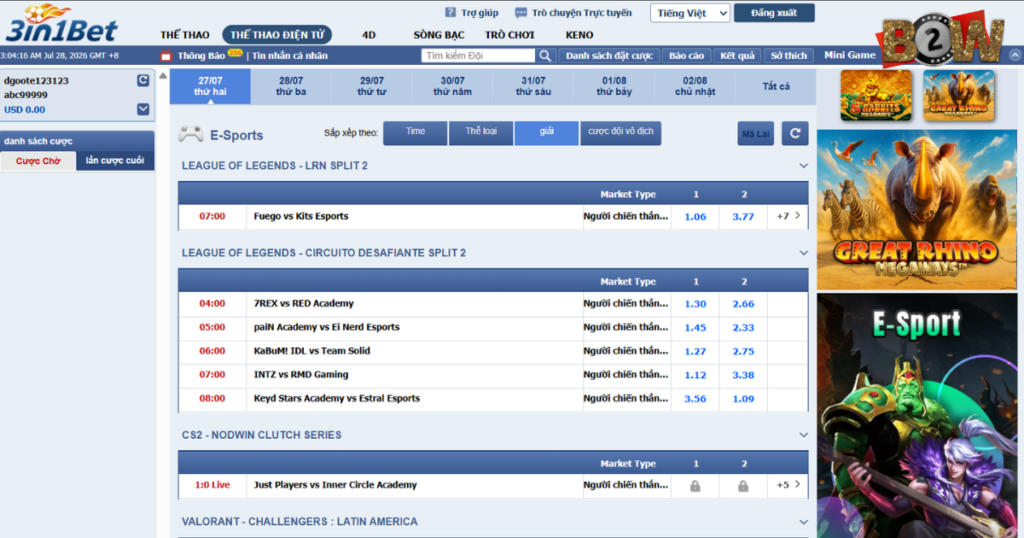This screenshot has width=1024, height=538.
Task: Click the Thông Báo notification icon
Action: pyautogui.click(x=167, y=55)
